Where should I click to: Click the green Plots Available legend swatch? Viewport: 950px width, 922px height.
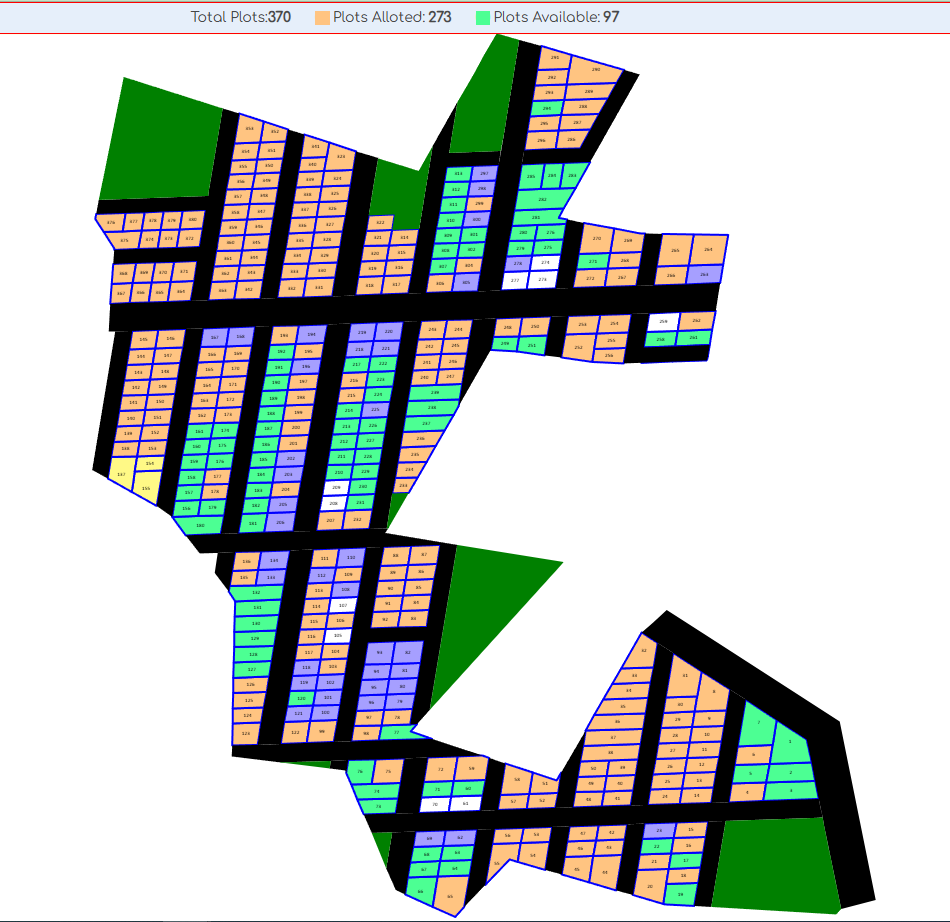click(x=483, y=18)
